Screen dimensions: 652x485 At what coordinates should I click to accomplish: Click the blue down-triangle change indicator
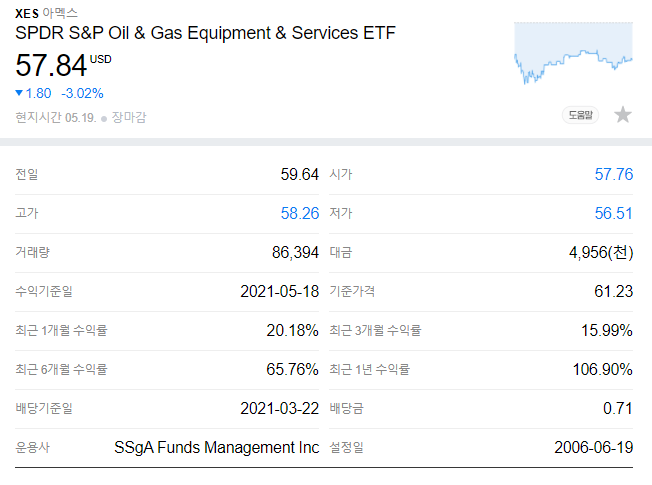pos(19,93)
